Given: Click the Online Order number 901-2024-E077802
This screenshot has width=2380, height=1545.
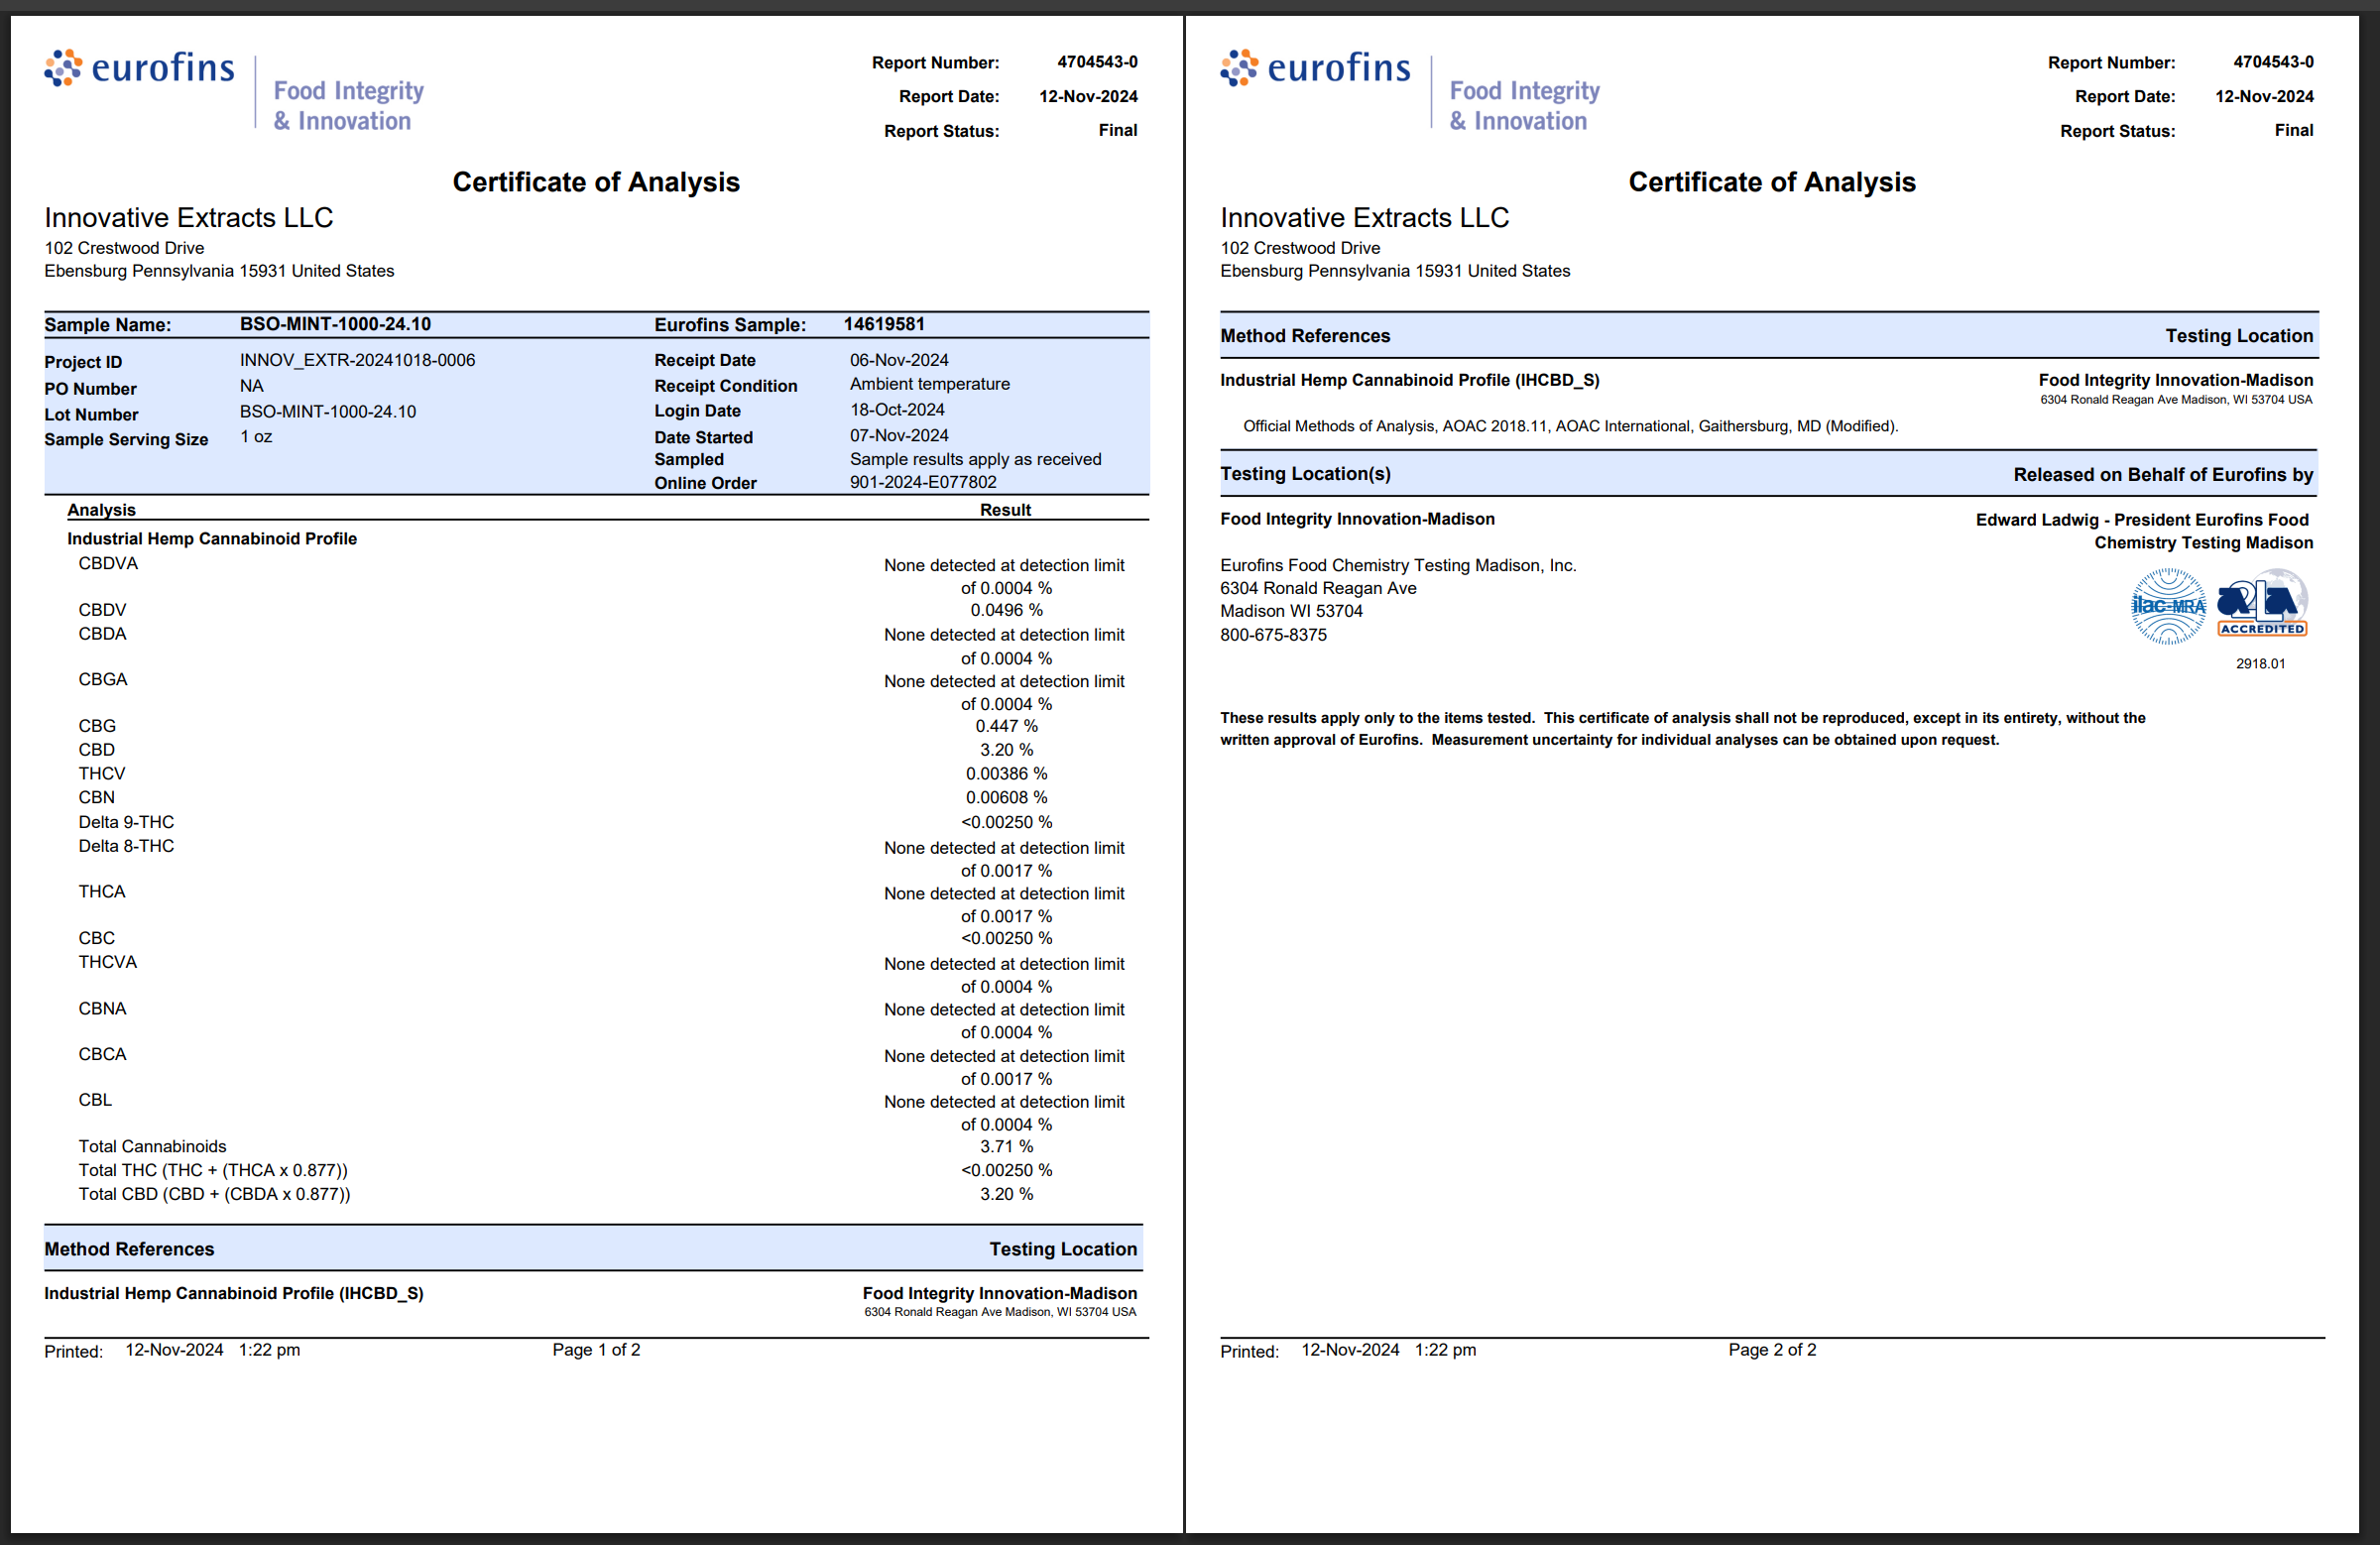Looking at the screenshot, I should click(923, 482).
